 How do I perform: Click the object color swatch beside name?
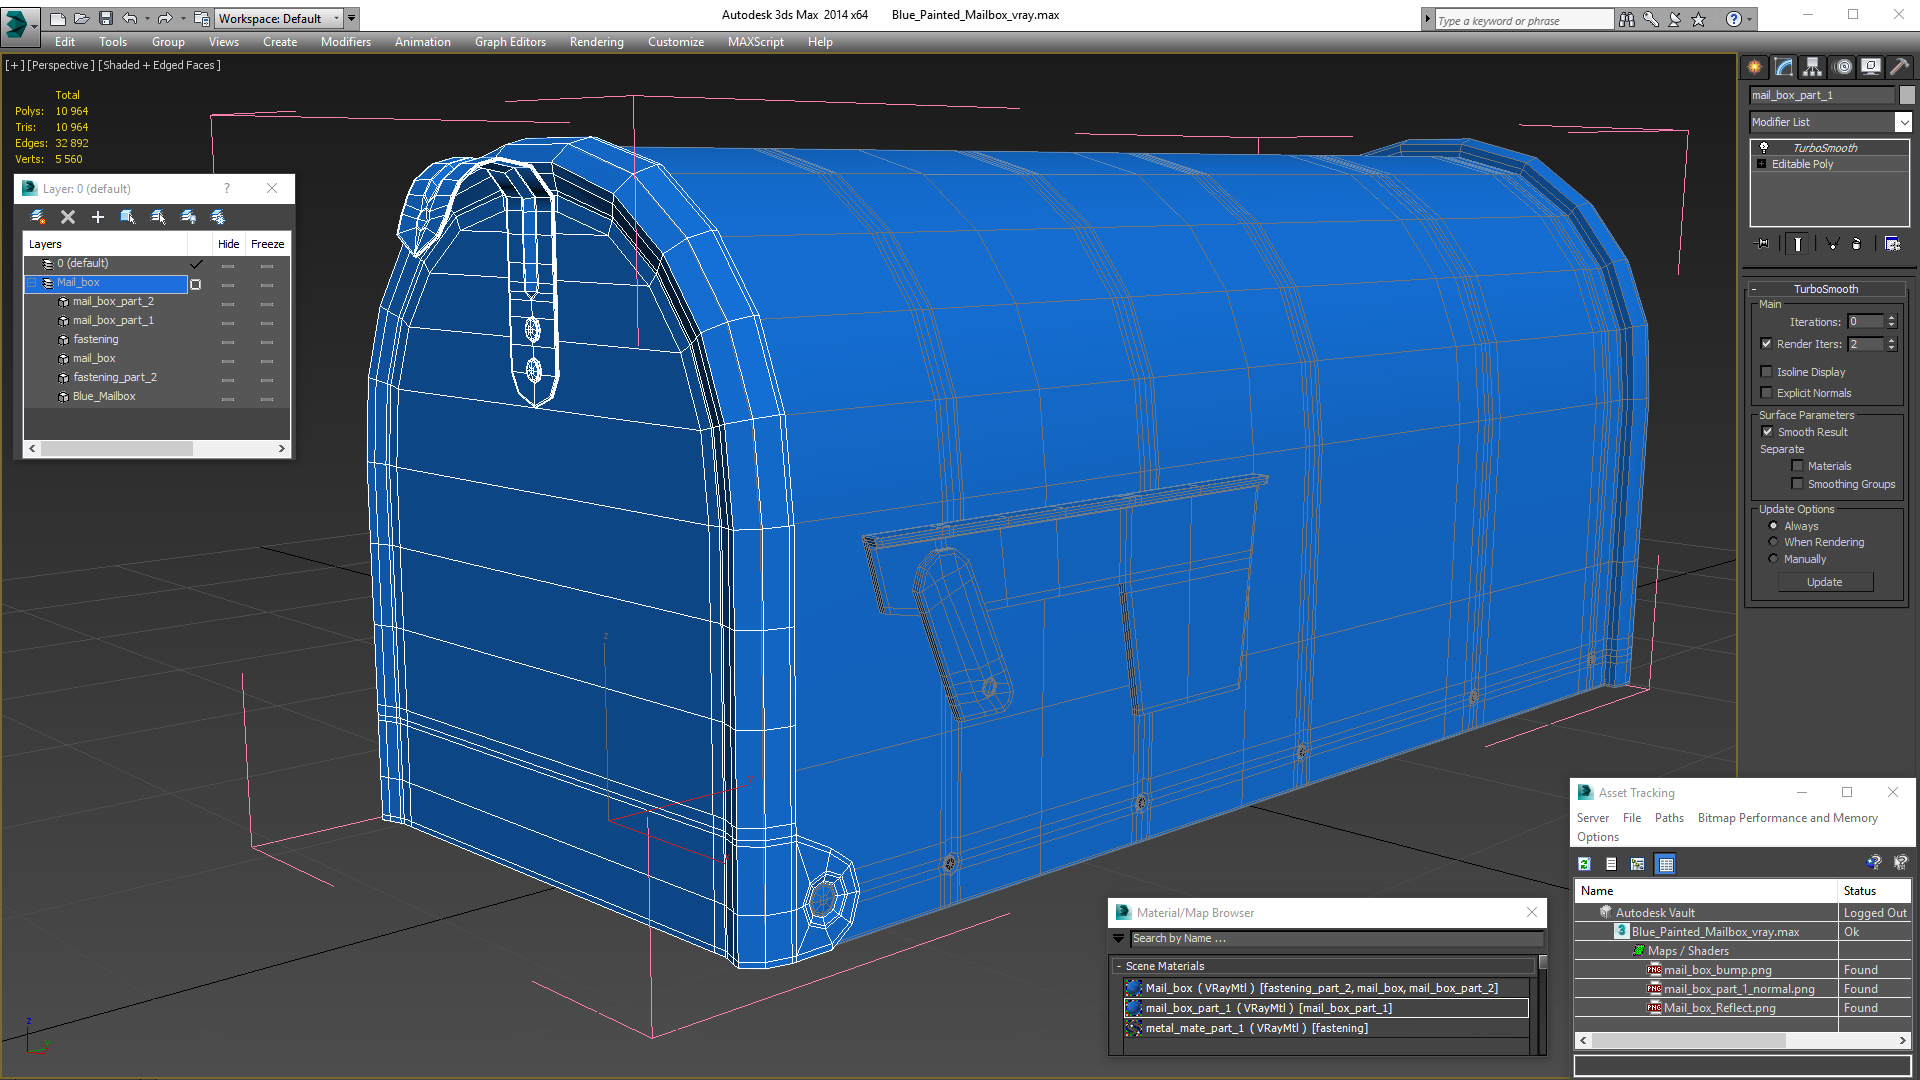[x=1907, y=95]
